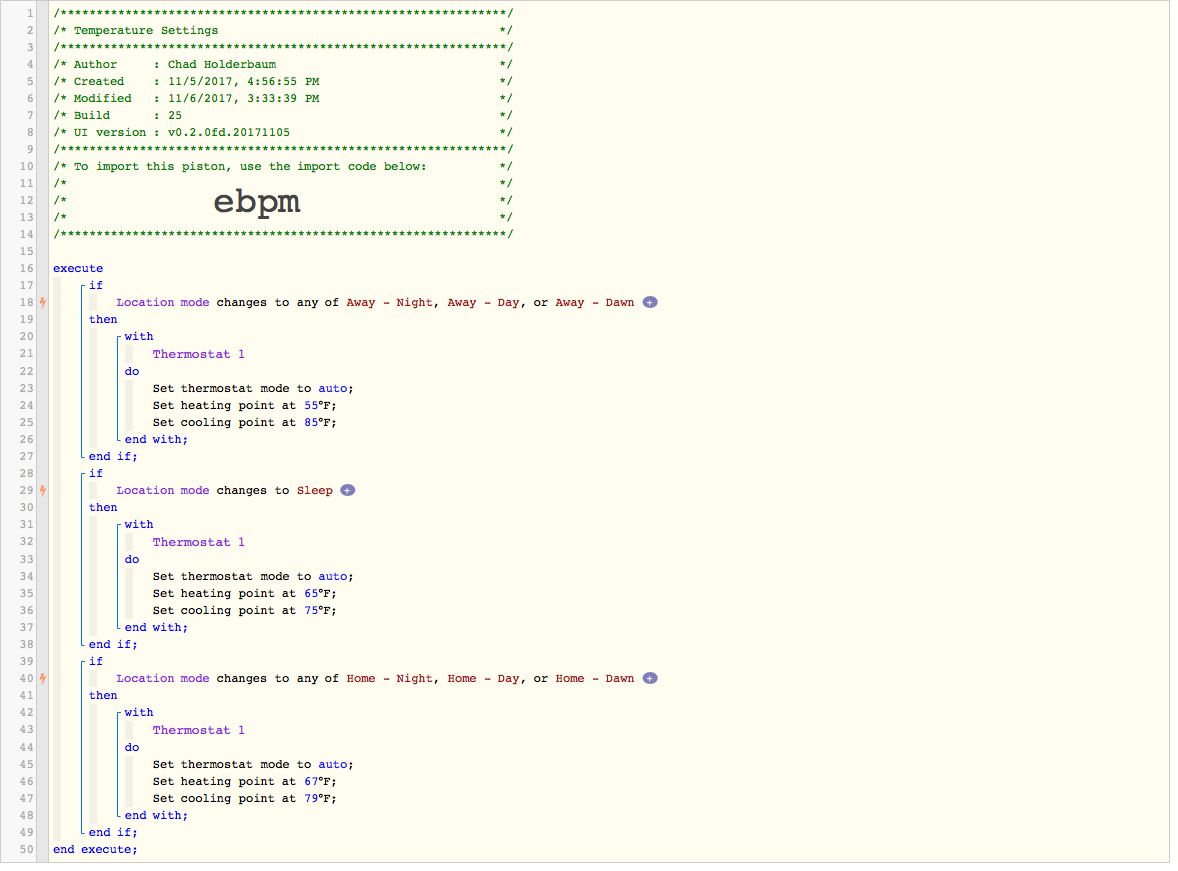
Task: Click the Build 25 comment line
Action: 283,116
